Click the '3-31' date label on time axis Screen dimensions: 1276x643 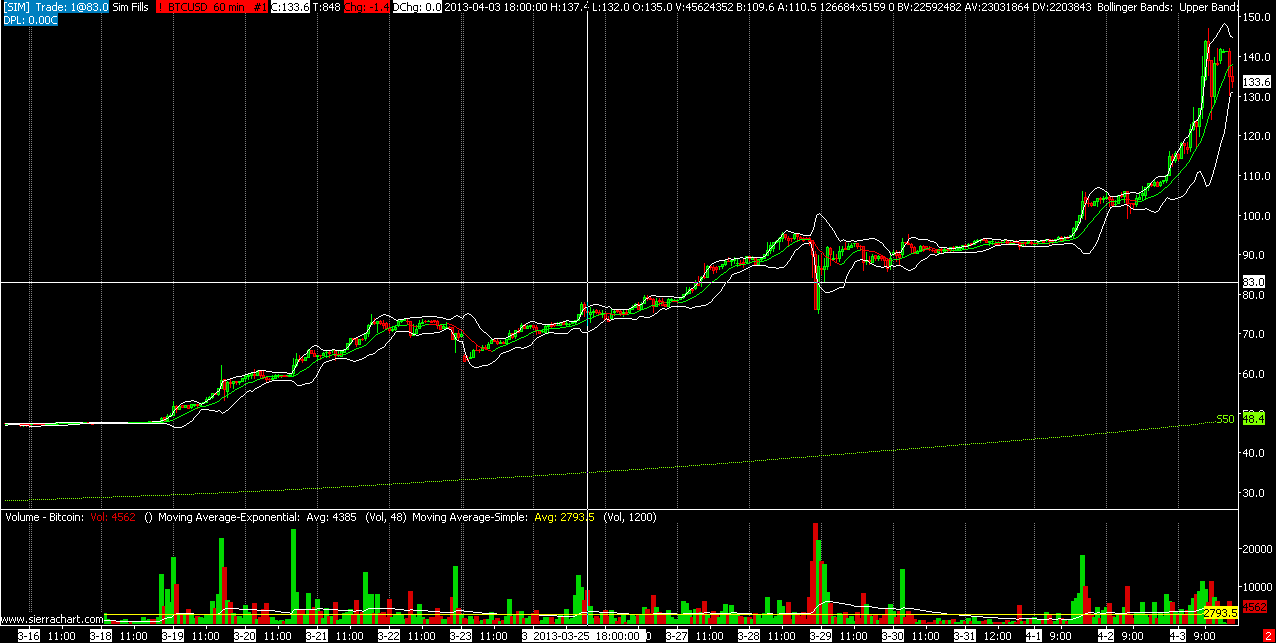pos(965,635)
